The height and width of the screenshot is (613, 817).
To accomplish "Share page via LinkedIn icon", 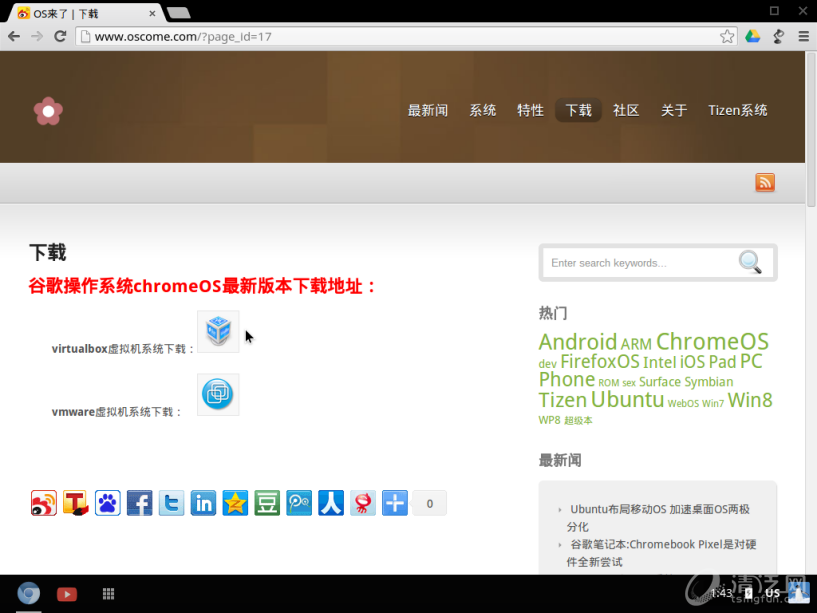I will click(x=203, y=503).
